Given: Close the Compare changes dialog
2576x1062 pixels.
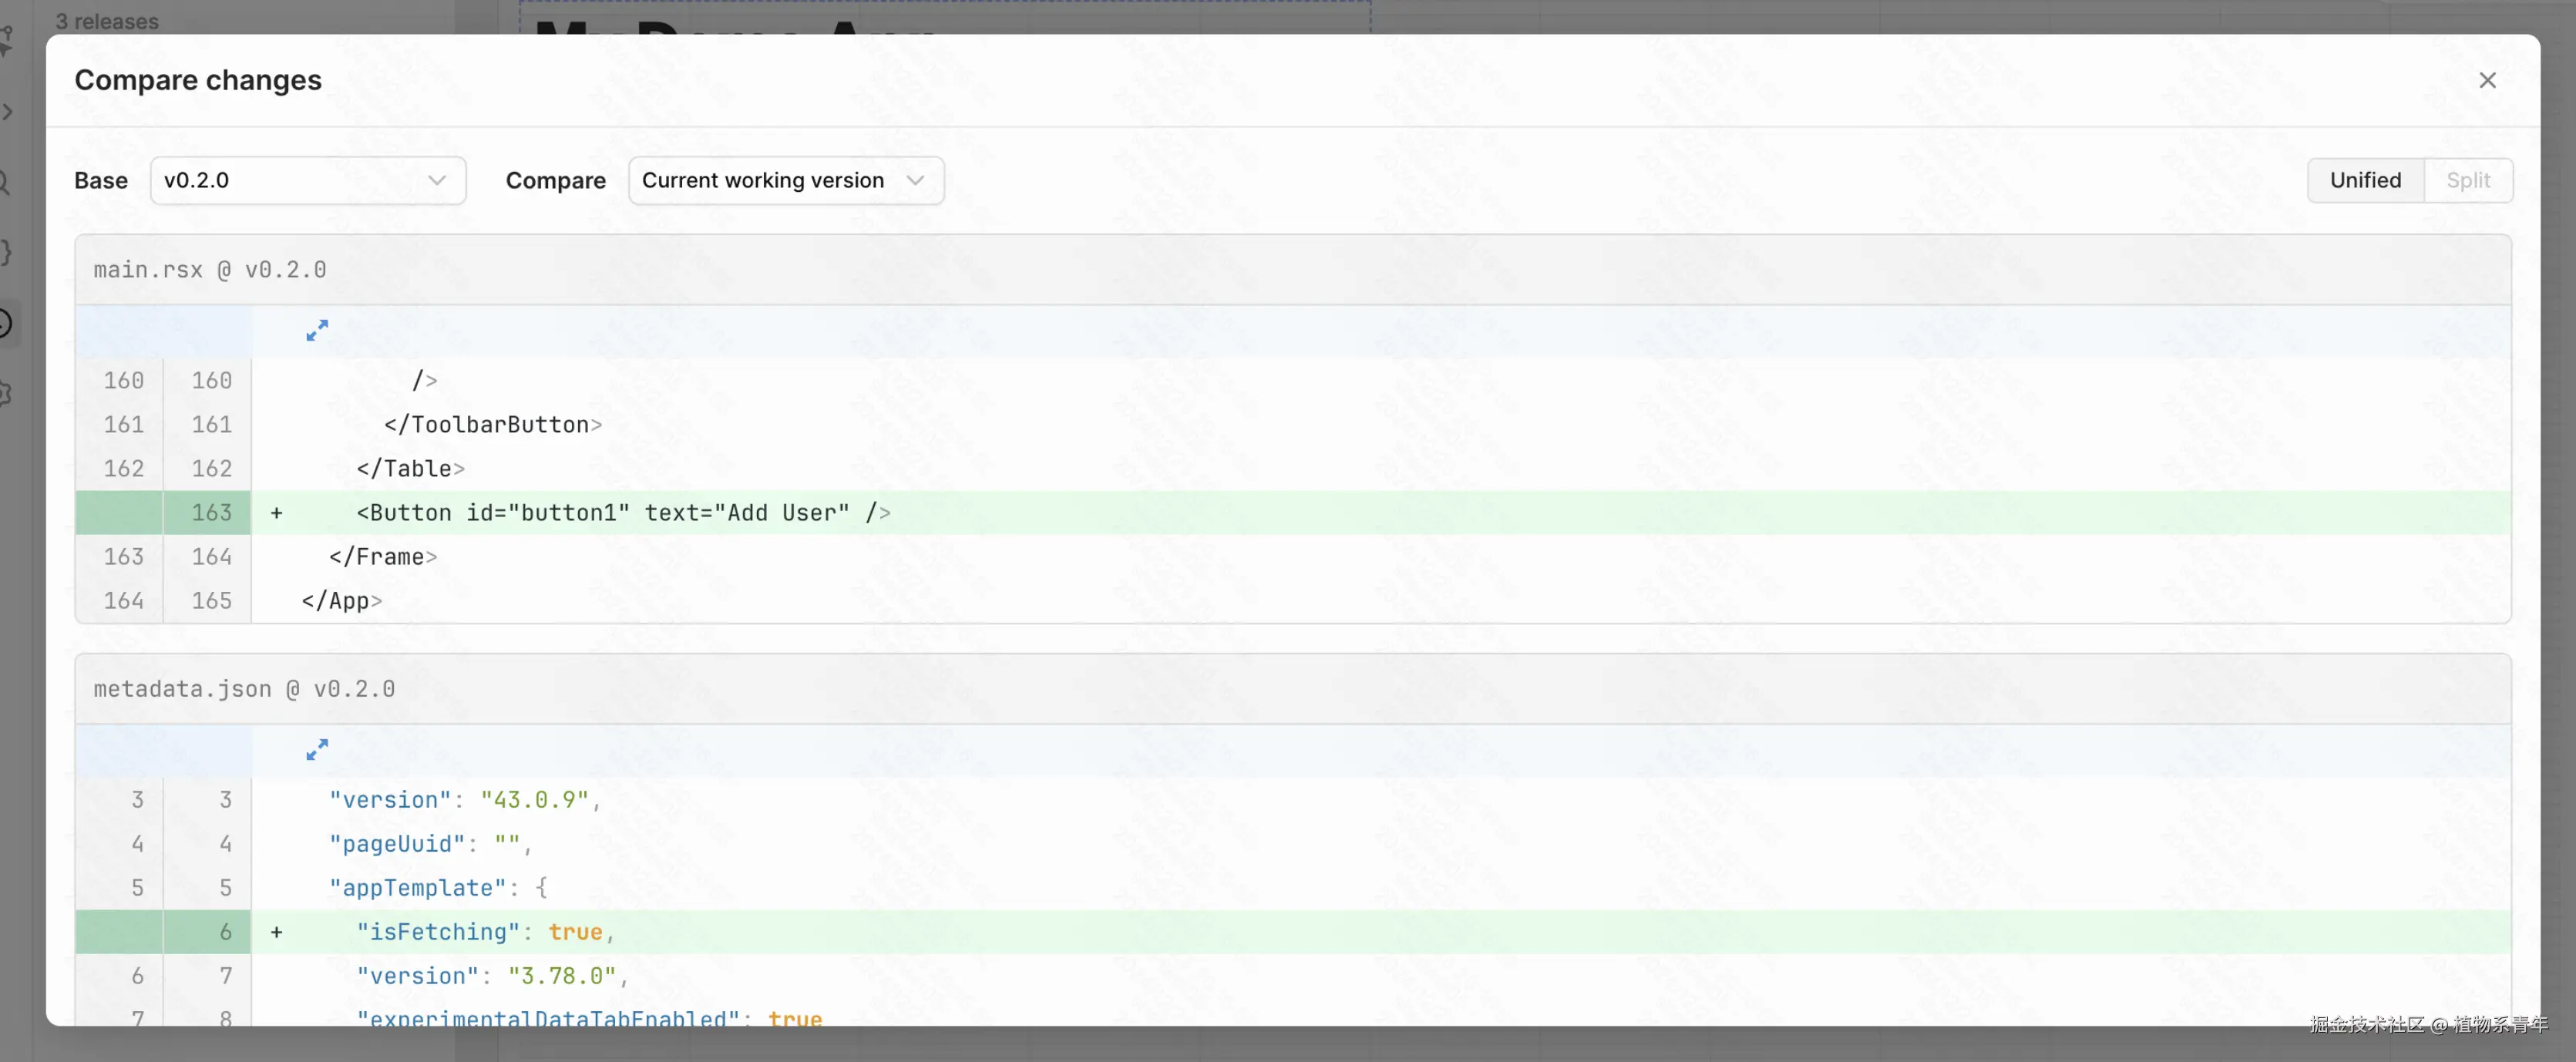Looking at the screenshot, I should pos(2487,80).
